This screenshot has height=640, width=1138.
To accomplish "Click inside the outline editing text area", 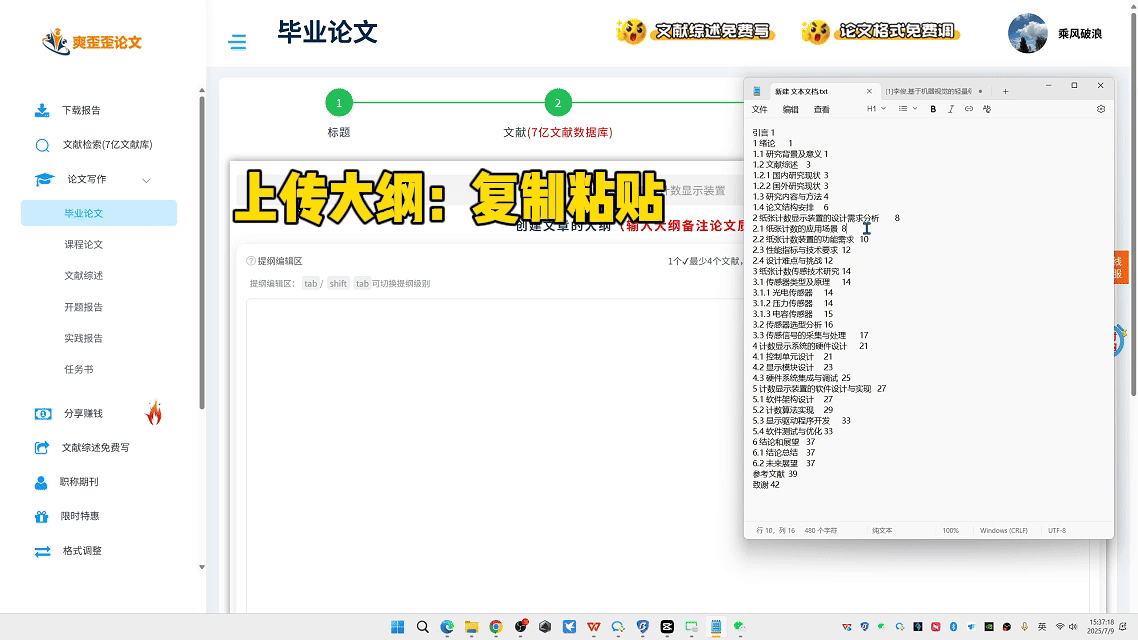I will [490, 450].
